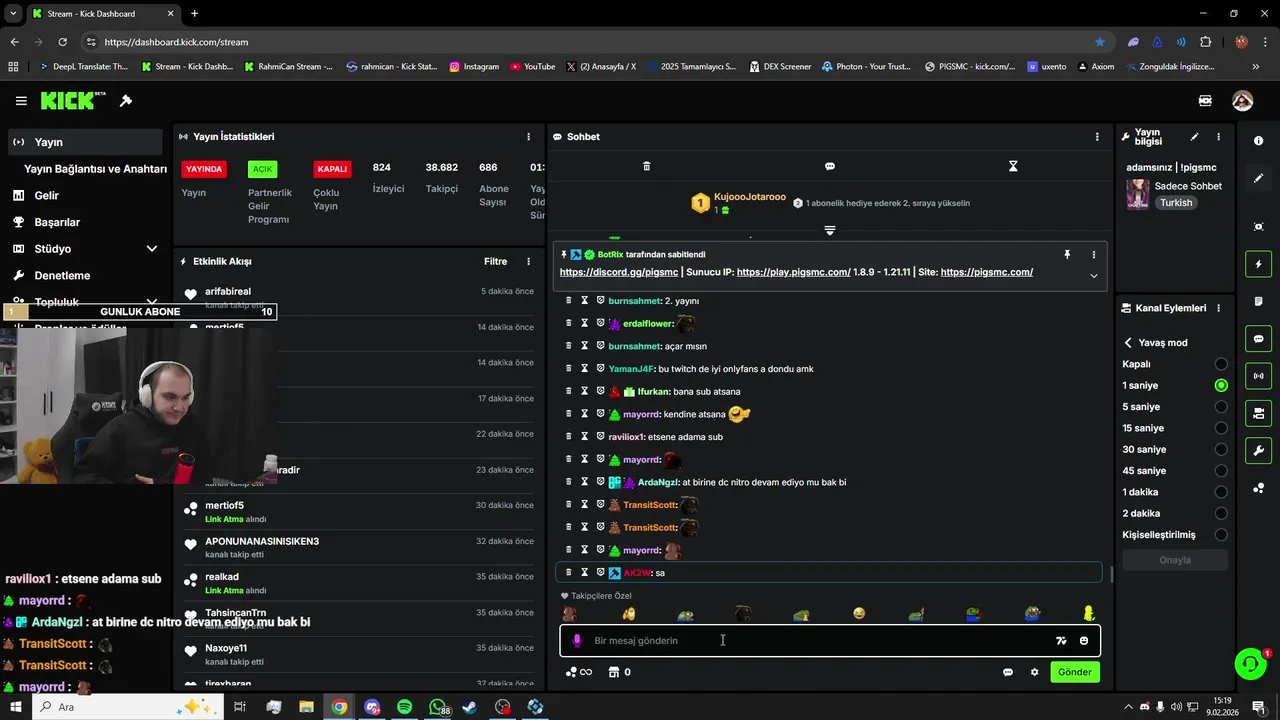Click the hammer moderation icon next to Kick logo
This screenshot has width=1280, height=720.
[126, 101]
